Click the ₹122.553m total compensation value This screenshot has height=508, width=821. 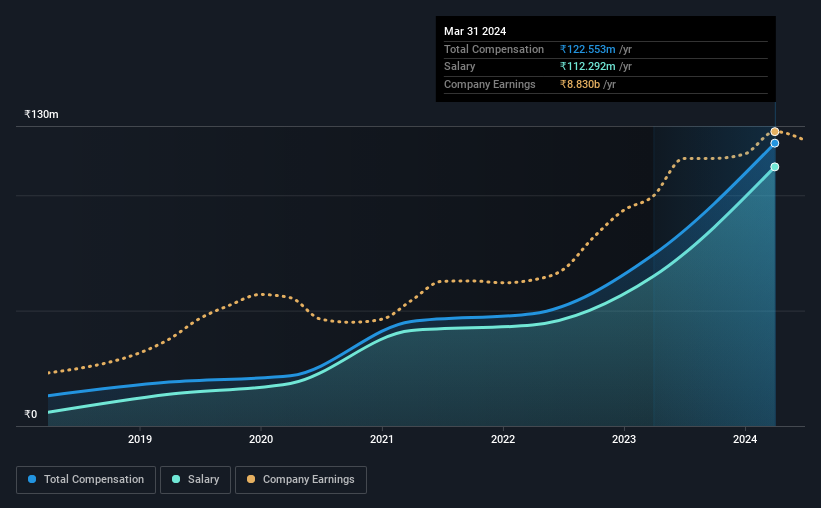[x=587, y=49]
